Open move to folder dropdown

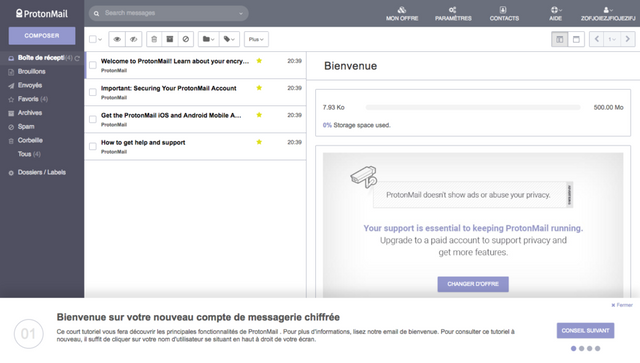pos(209,39)
